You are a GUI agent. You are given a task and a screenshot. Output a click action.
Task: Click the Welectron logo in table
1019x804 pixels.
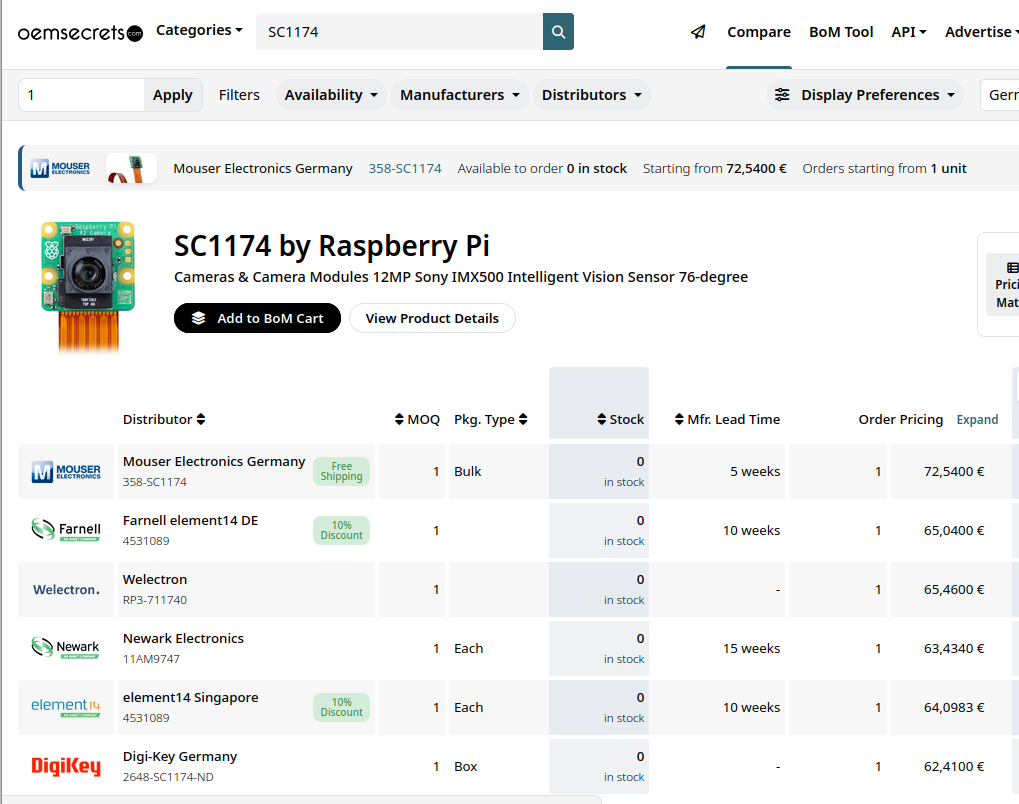click(x=66, y=590)
